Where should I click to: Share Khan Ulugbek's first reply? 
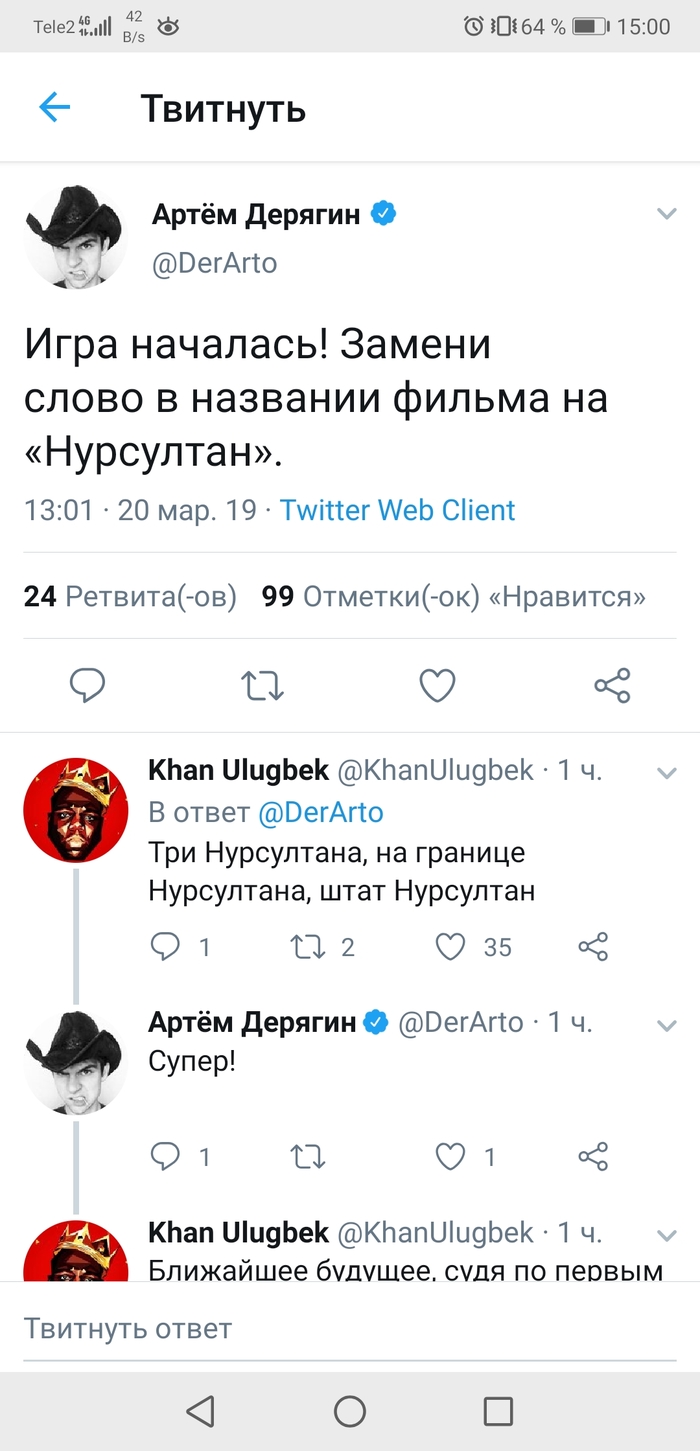click(x=593, y=946)
